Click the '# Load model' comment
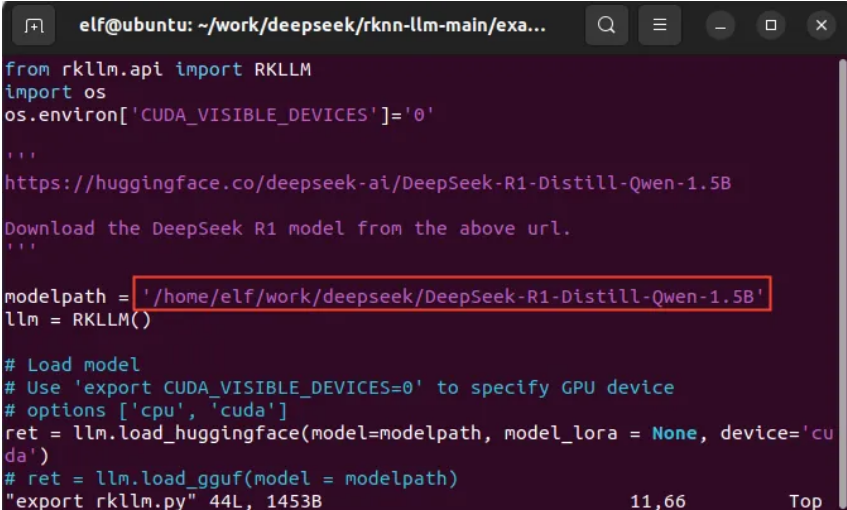847x510 pixels. (x=73, y=365)
